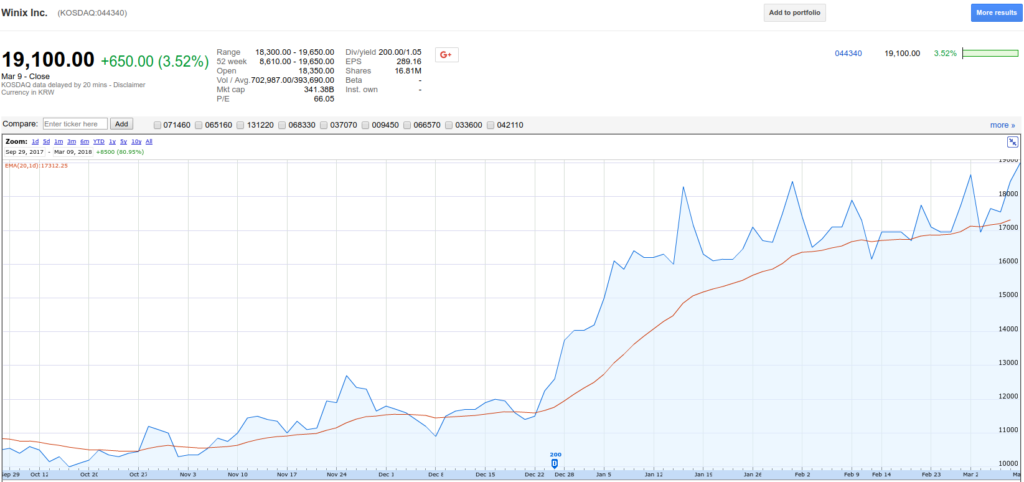This screenshot has height=482, width=1024.
Task: Click the More results button
Action: pyautogui.click(x=996, y=13)
